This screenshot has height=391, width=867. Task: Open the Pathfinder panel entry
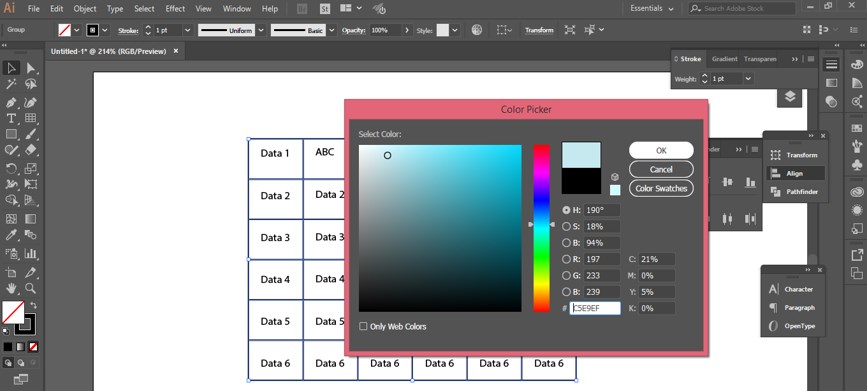(796, 192)
